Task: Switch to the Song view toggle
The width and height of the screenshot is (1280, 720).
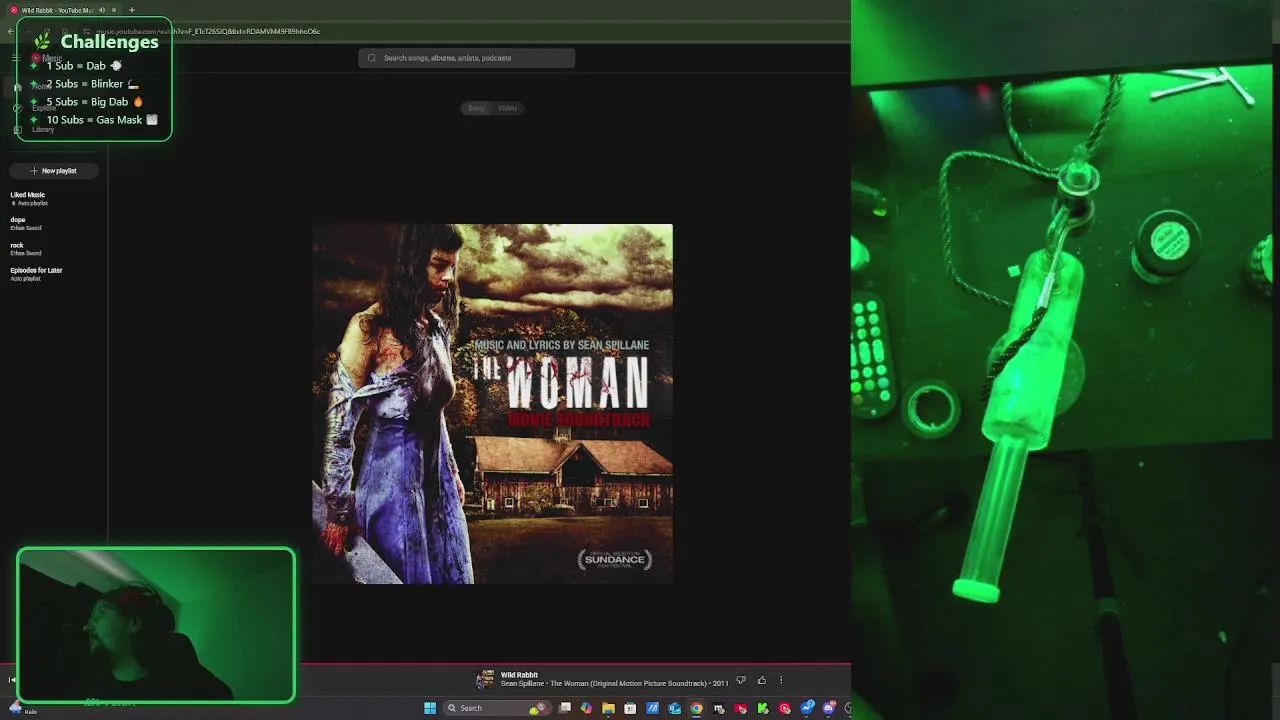Action: click(477, 108)
